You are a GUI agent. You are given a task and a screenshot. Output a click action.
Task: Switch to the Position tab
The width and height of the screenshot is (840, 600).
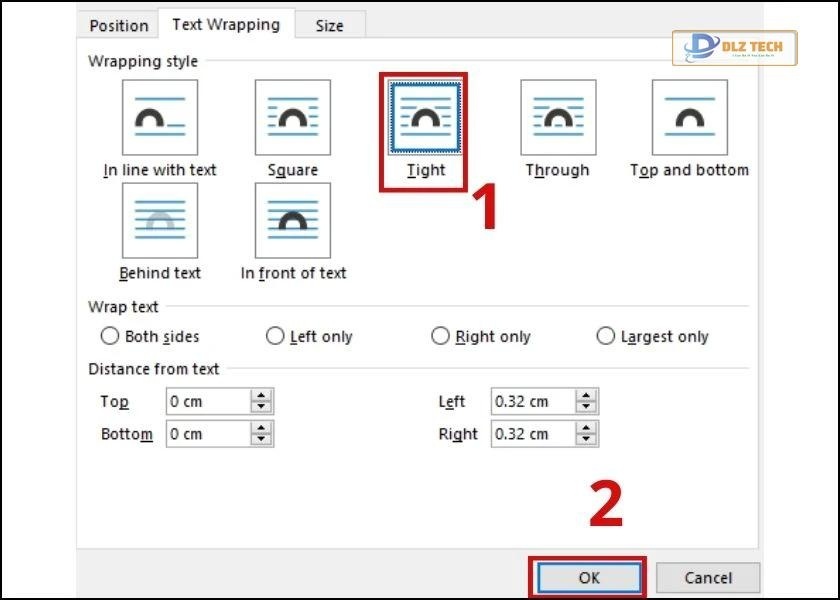coord(118,25)
